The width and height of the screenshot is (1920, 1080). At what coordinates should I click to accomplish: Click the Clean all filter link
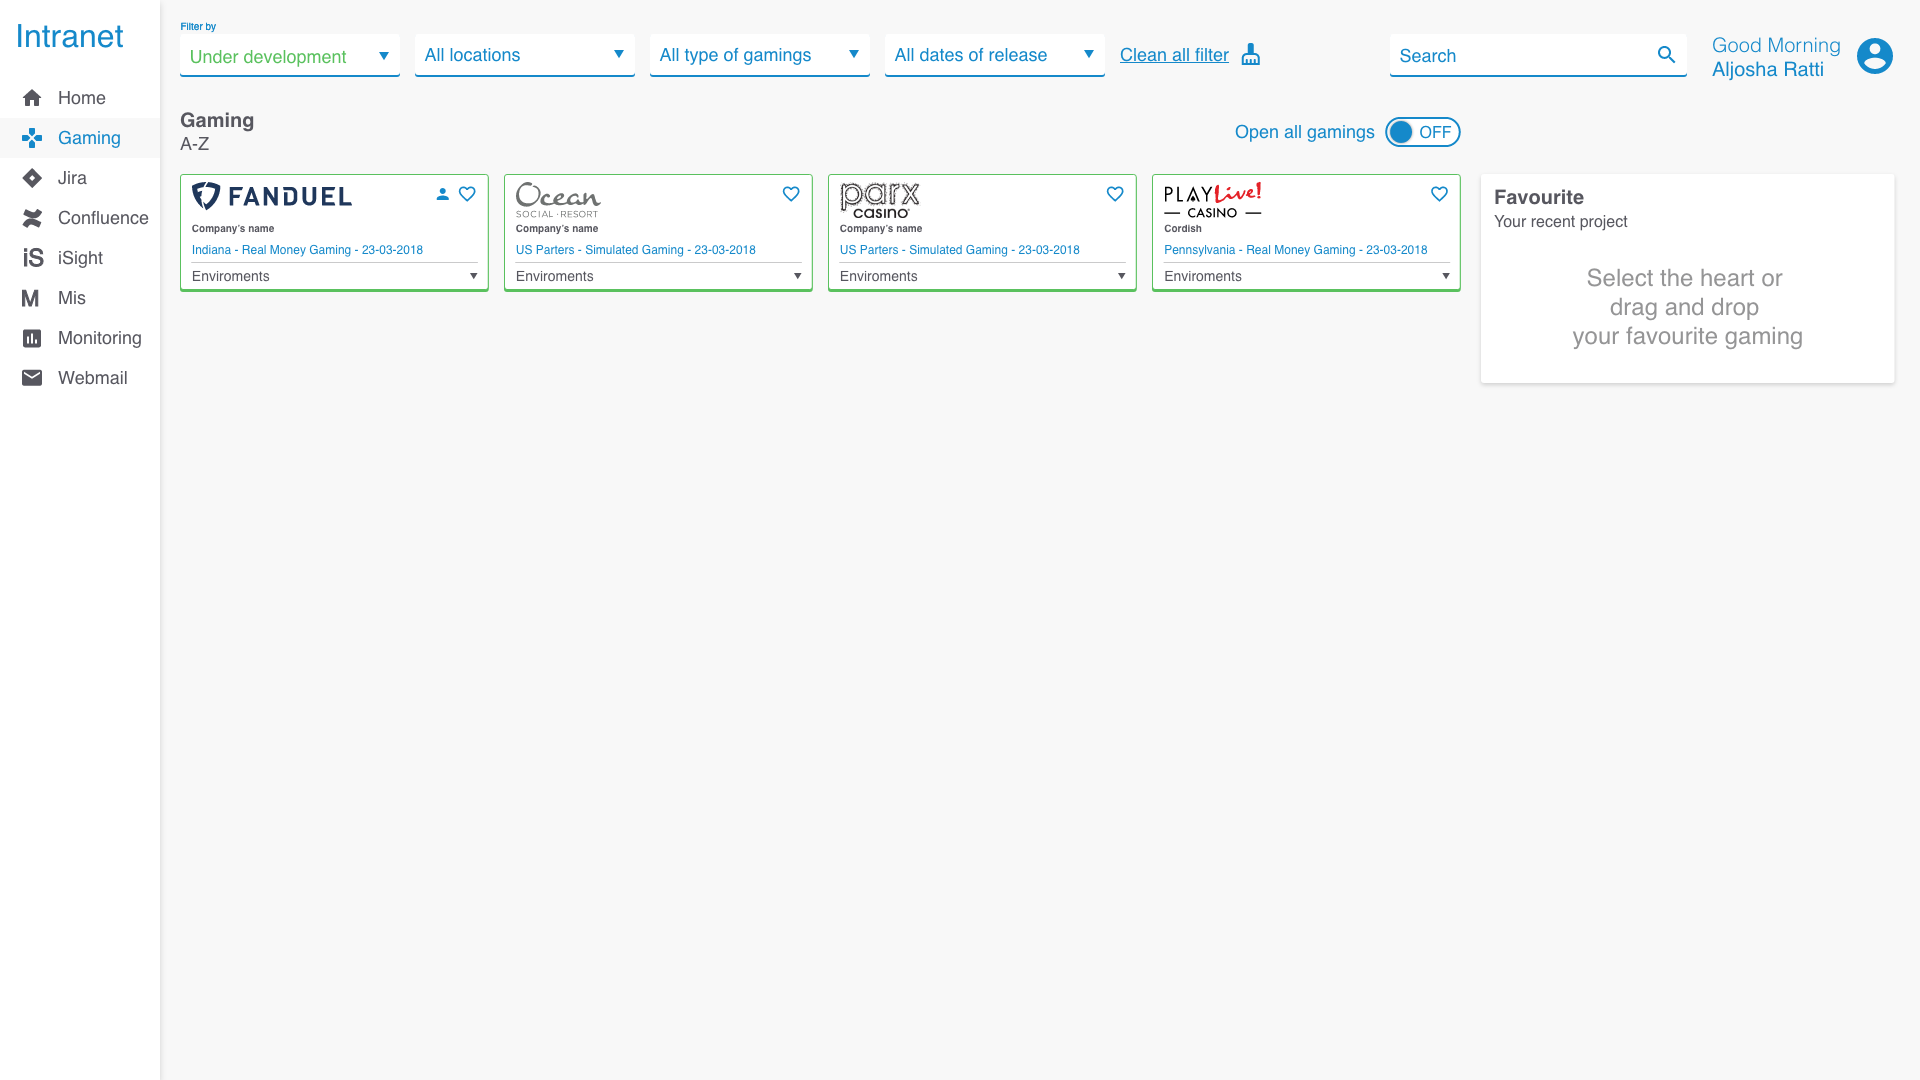pyautogui.click(x=1174, y=55)
